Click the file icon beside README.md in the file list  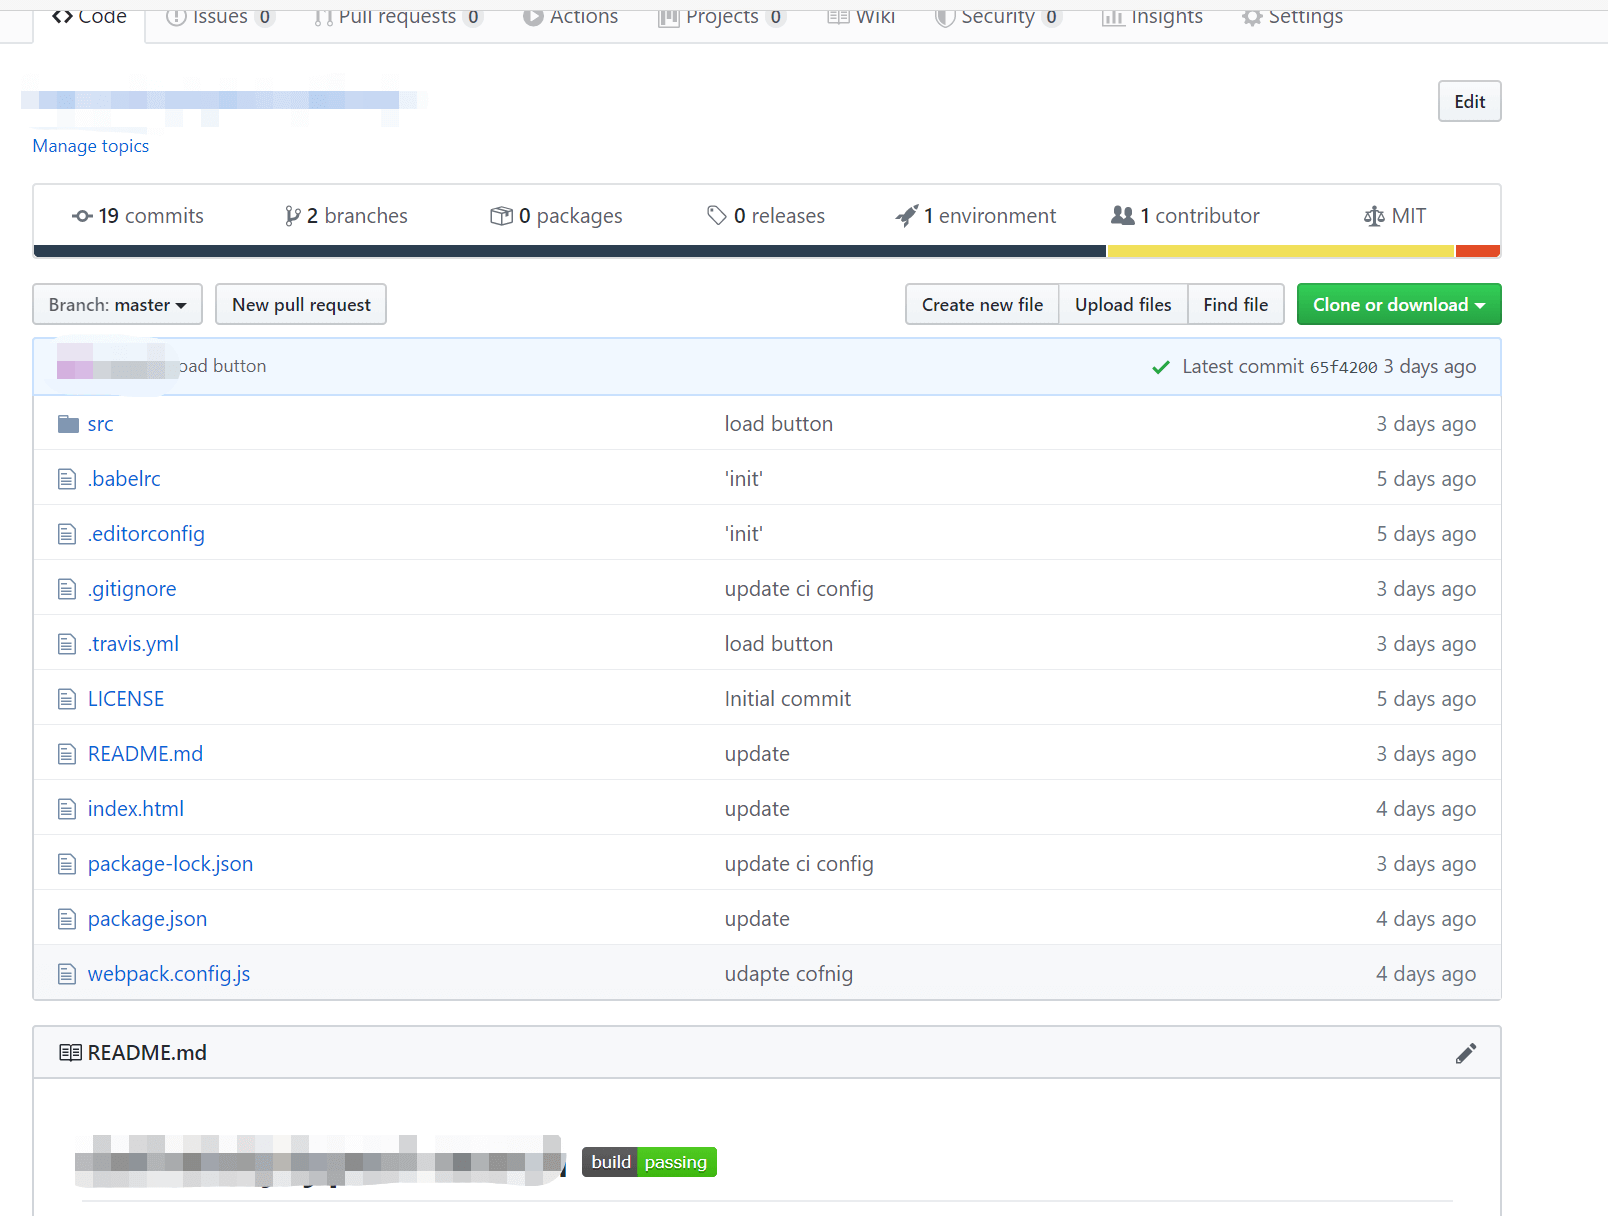point(67,754)
